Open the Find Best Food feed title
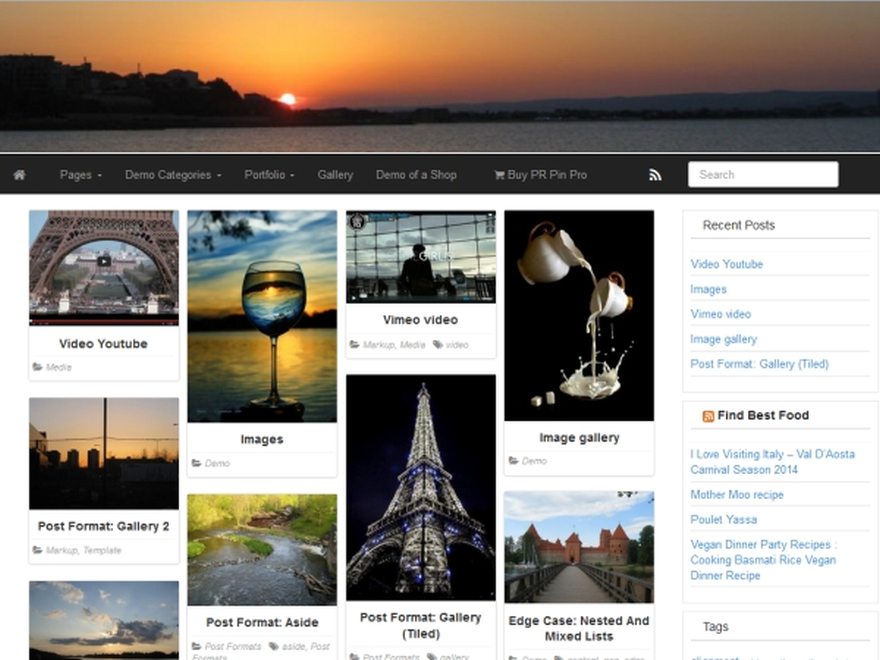Image resolution: width=880 pixels, height=660 pixels. [763, 416]
